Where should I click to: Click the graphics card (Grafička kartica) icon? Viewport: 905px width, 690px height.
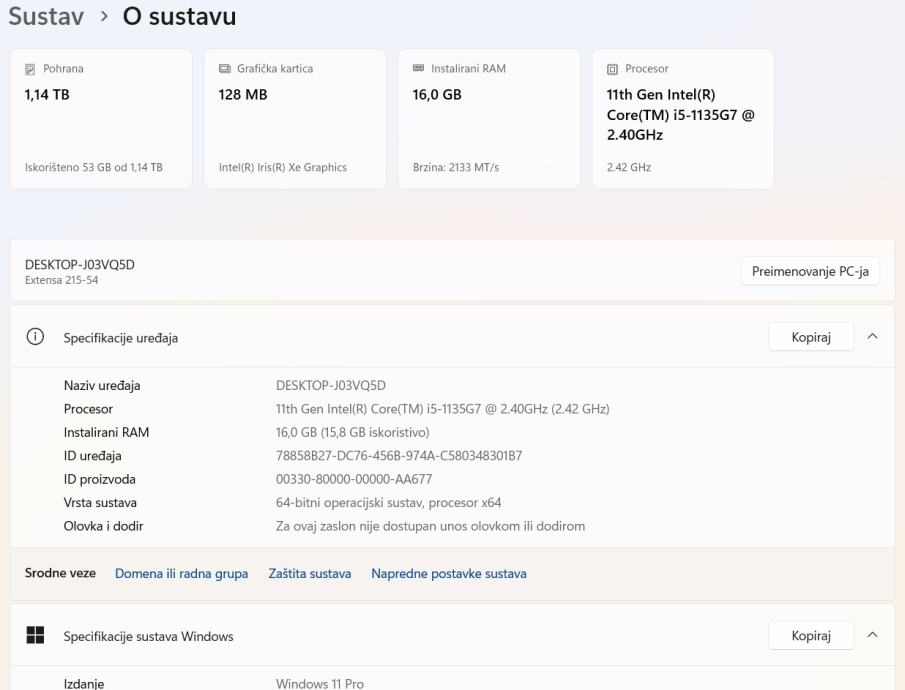[x=224, y=69]
